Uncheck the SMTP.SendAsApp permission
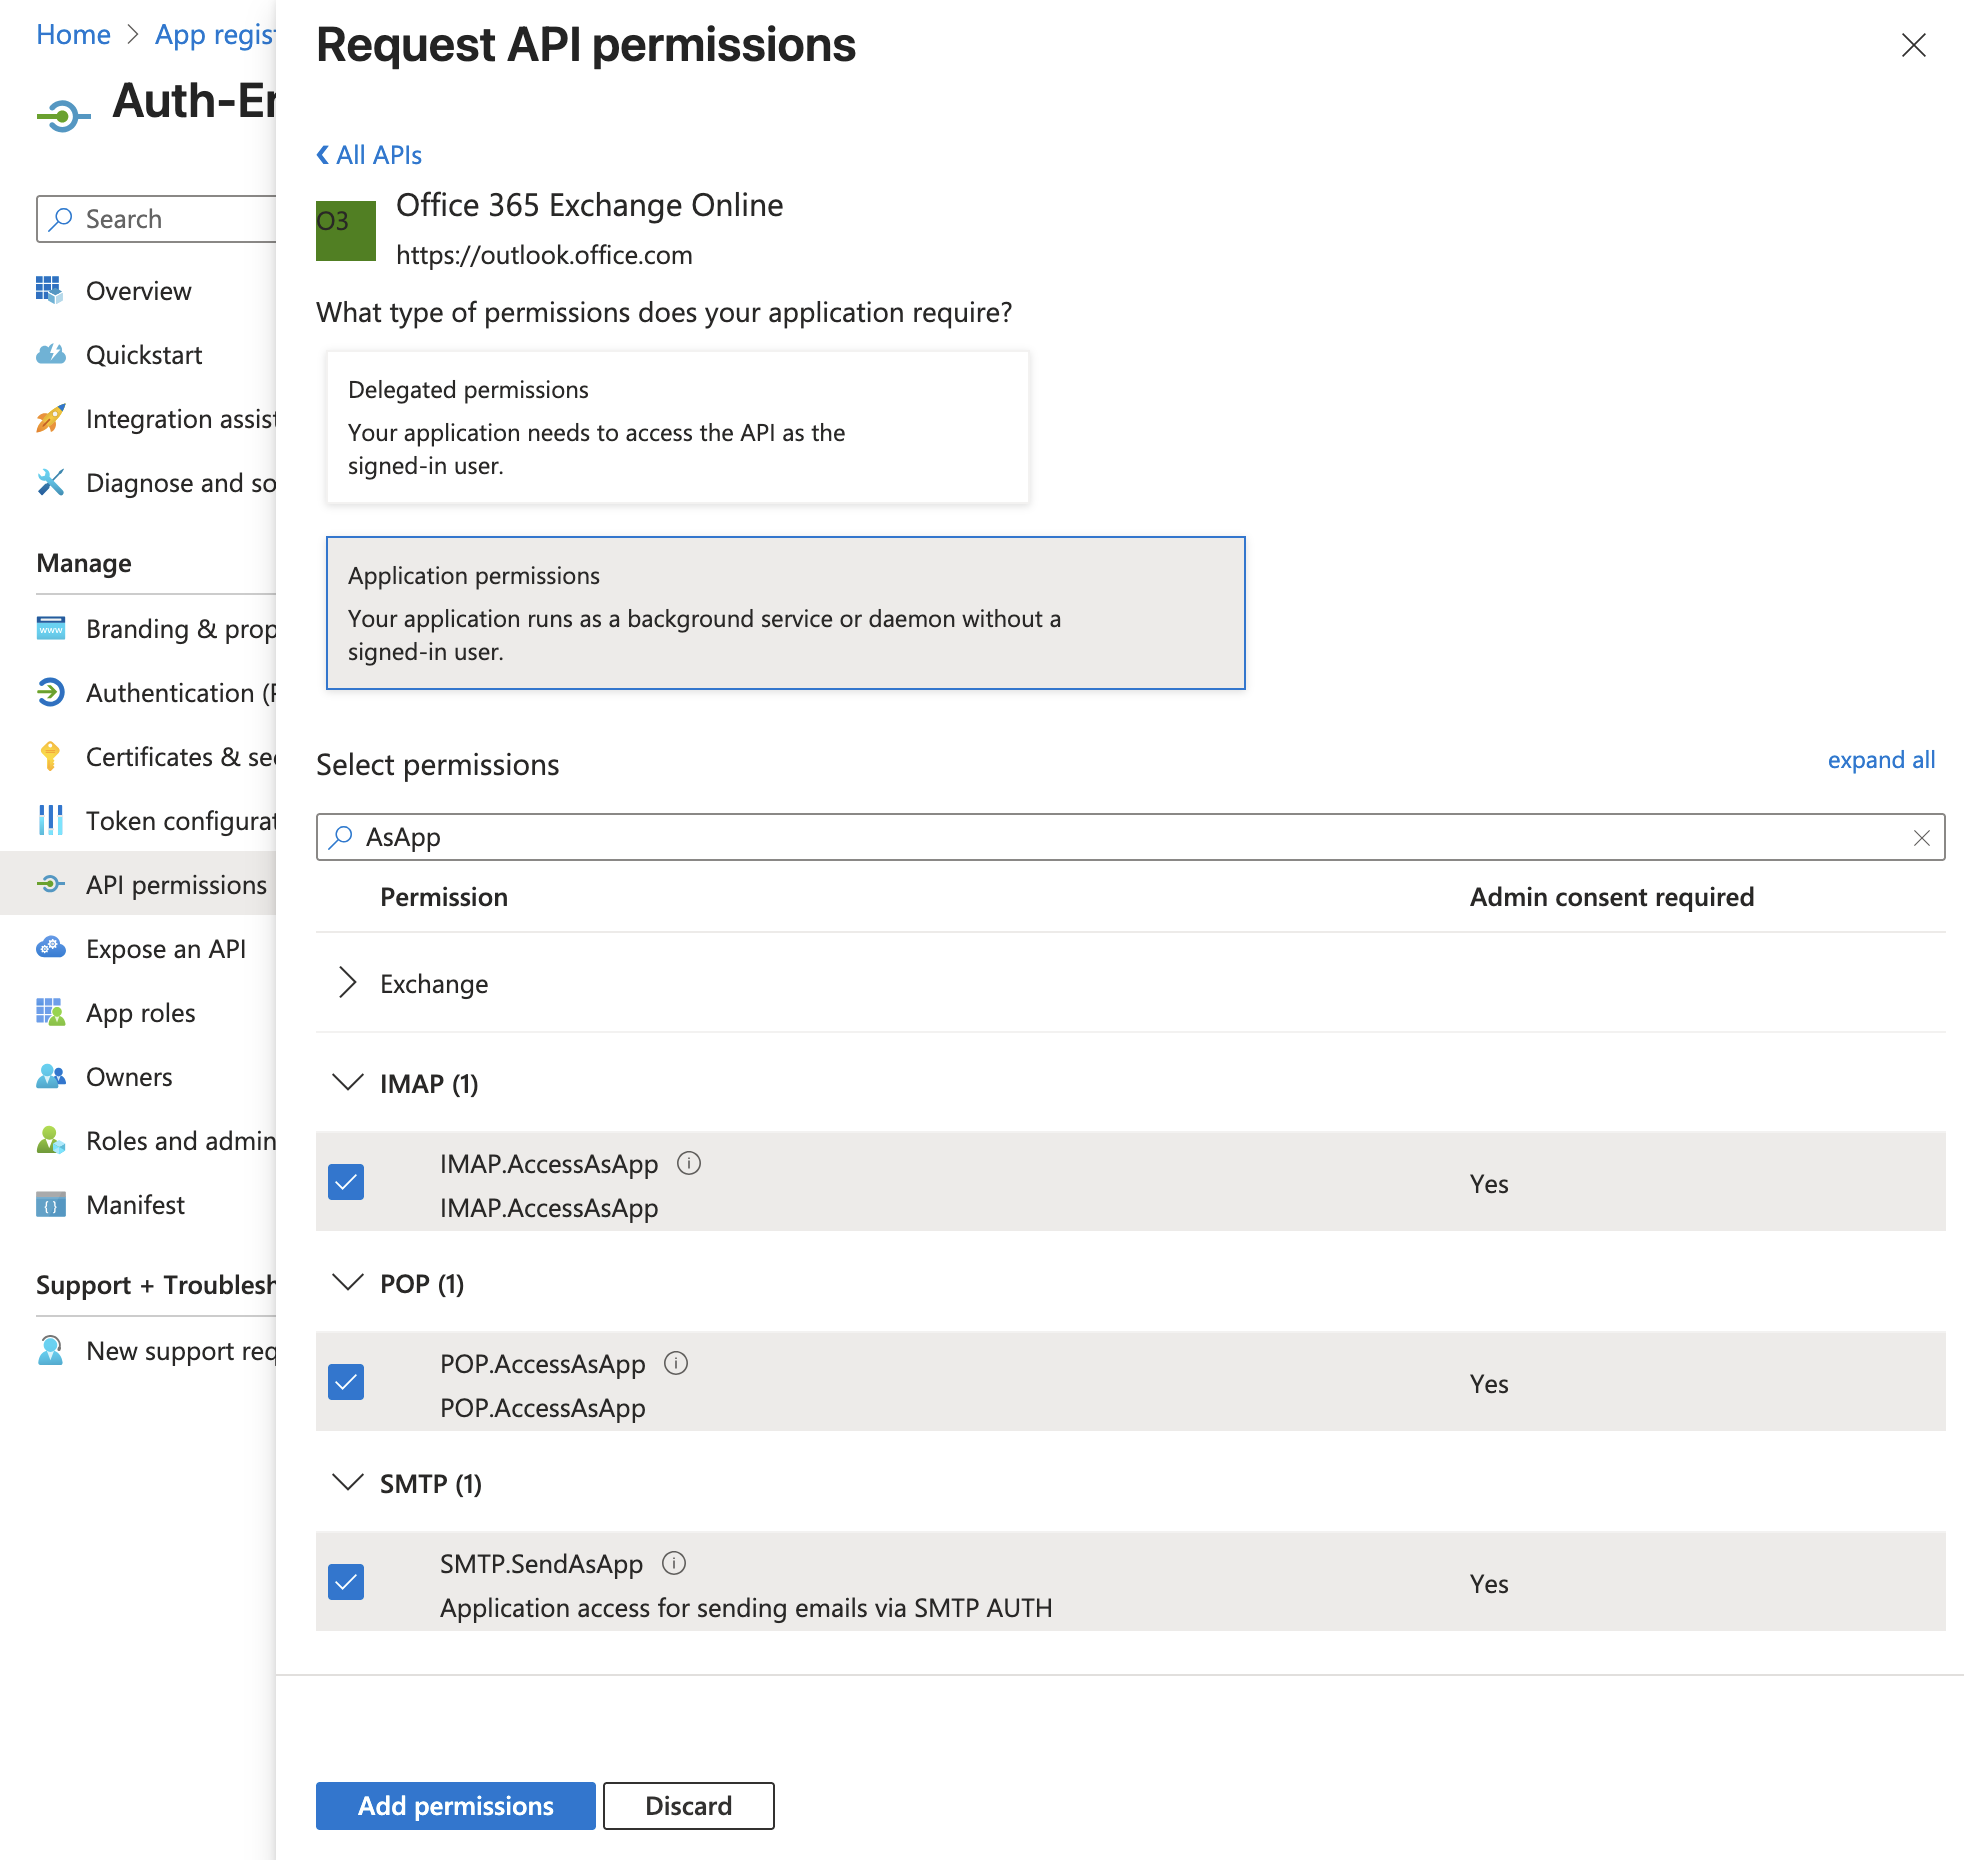The width and height of the screenshot is (1964, 1860). (346, 1582)
